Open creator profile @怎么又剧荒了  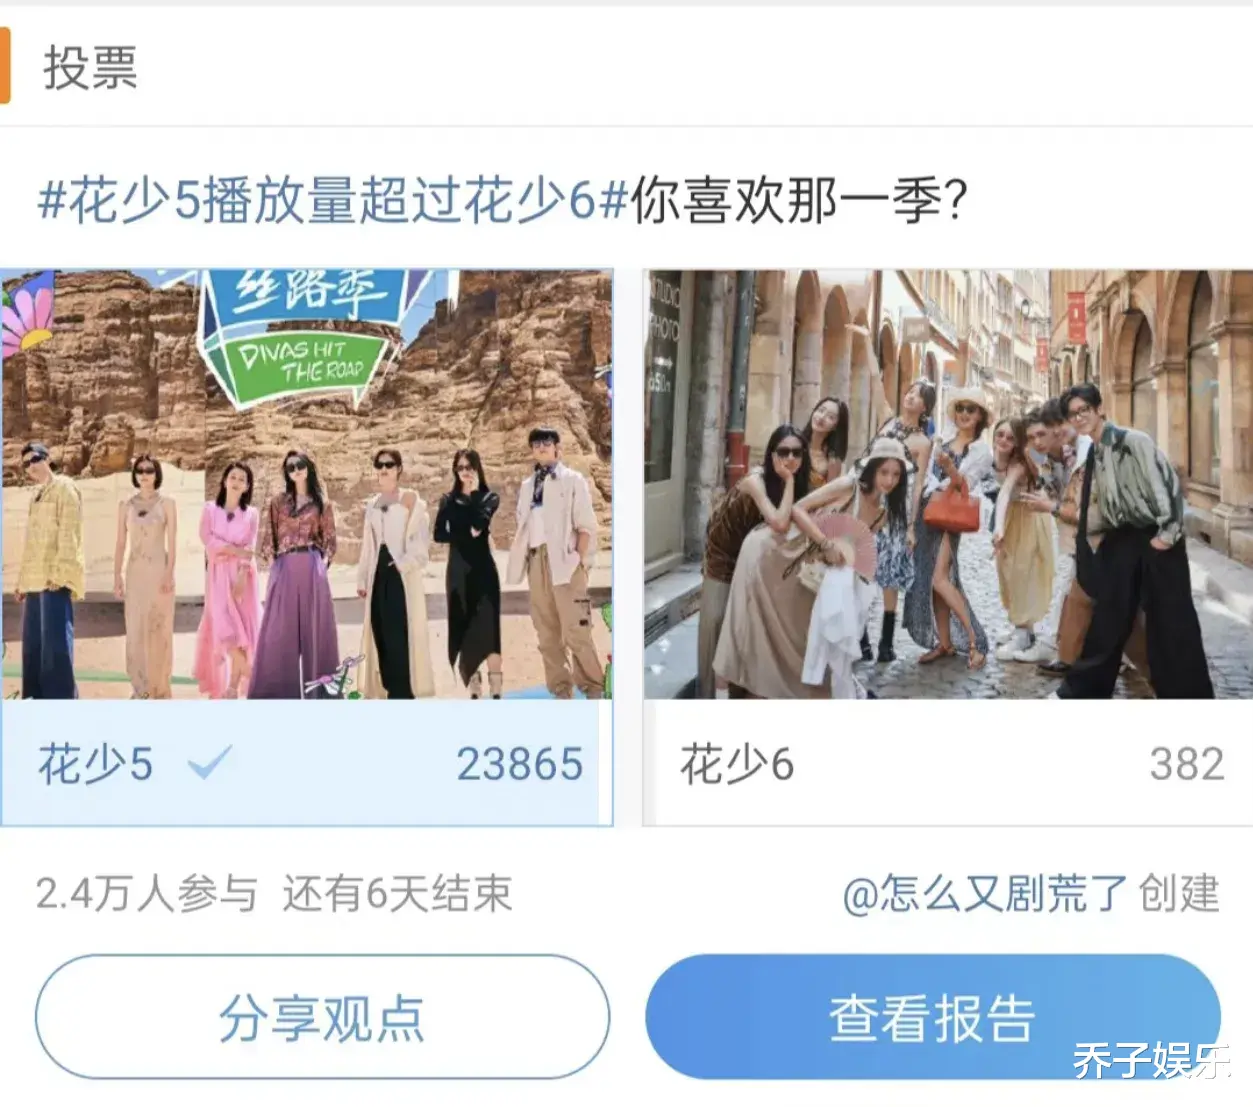pos(984,893)
